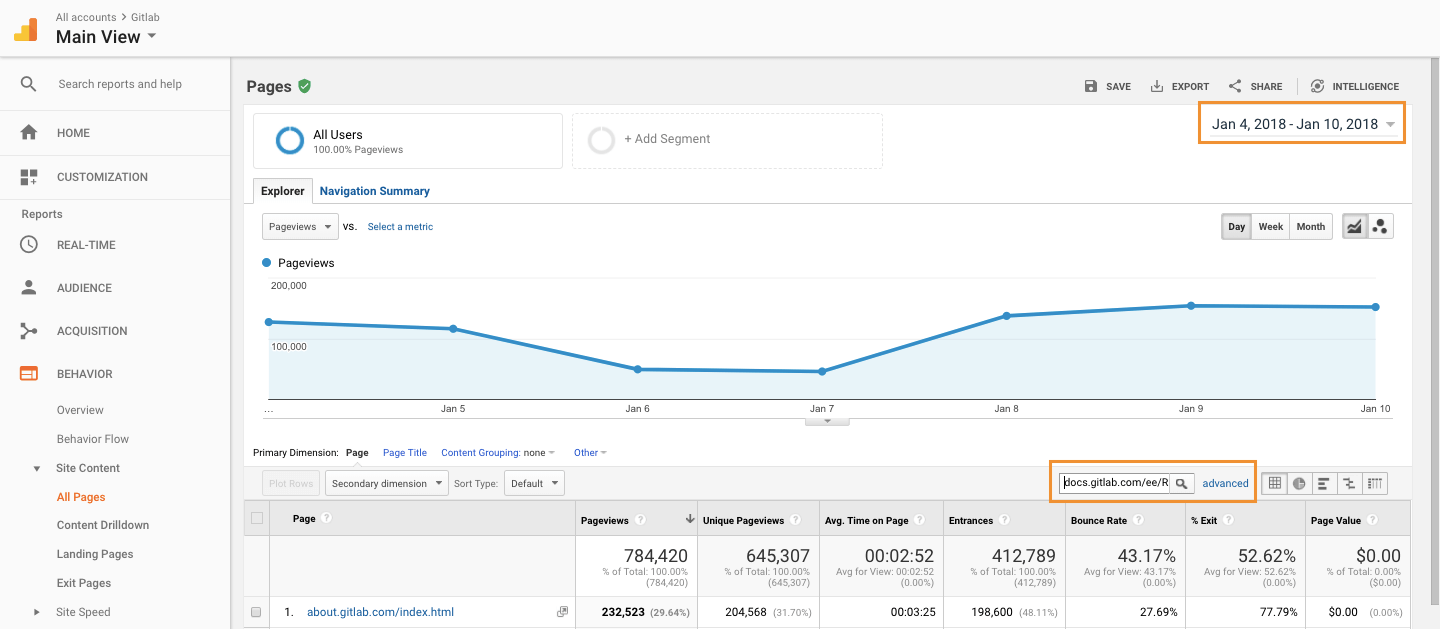Click inside the reports search field

[120, 84]
